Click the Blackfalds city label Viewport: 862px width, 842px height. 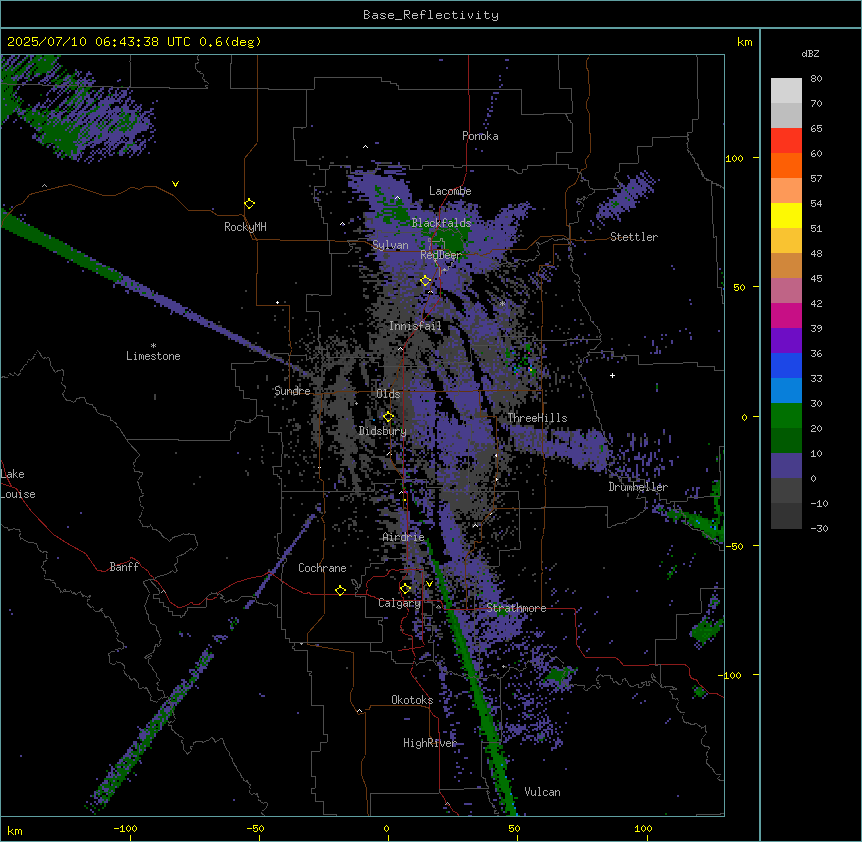441,223
